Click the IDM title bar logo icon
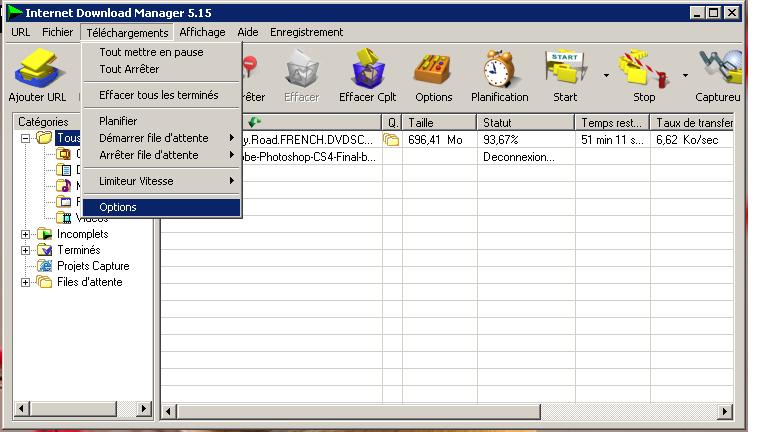The width and height of the screenshot is (757, 432). pos(15,13)
